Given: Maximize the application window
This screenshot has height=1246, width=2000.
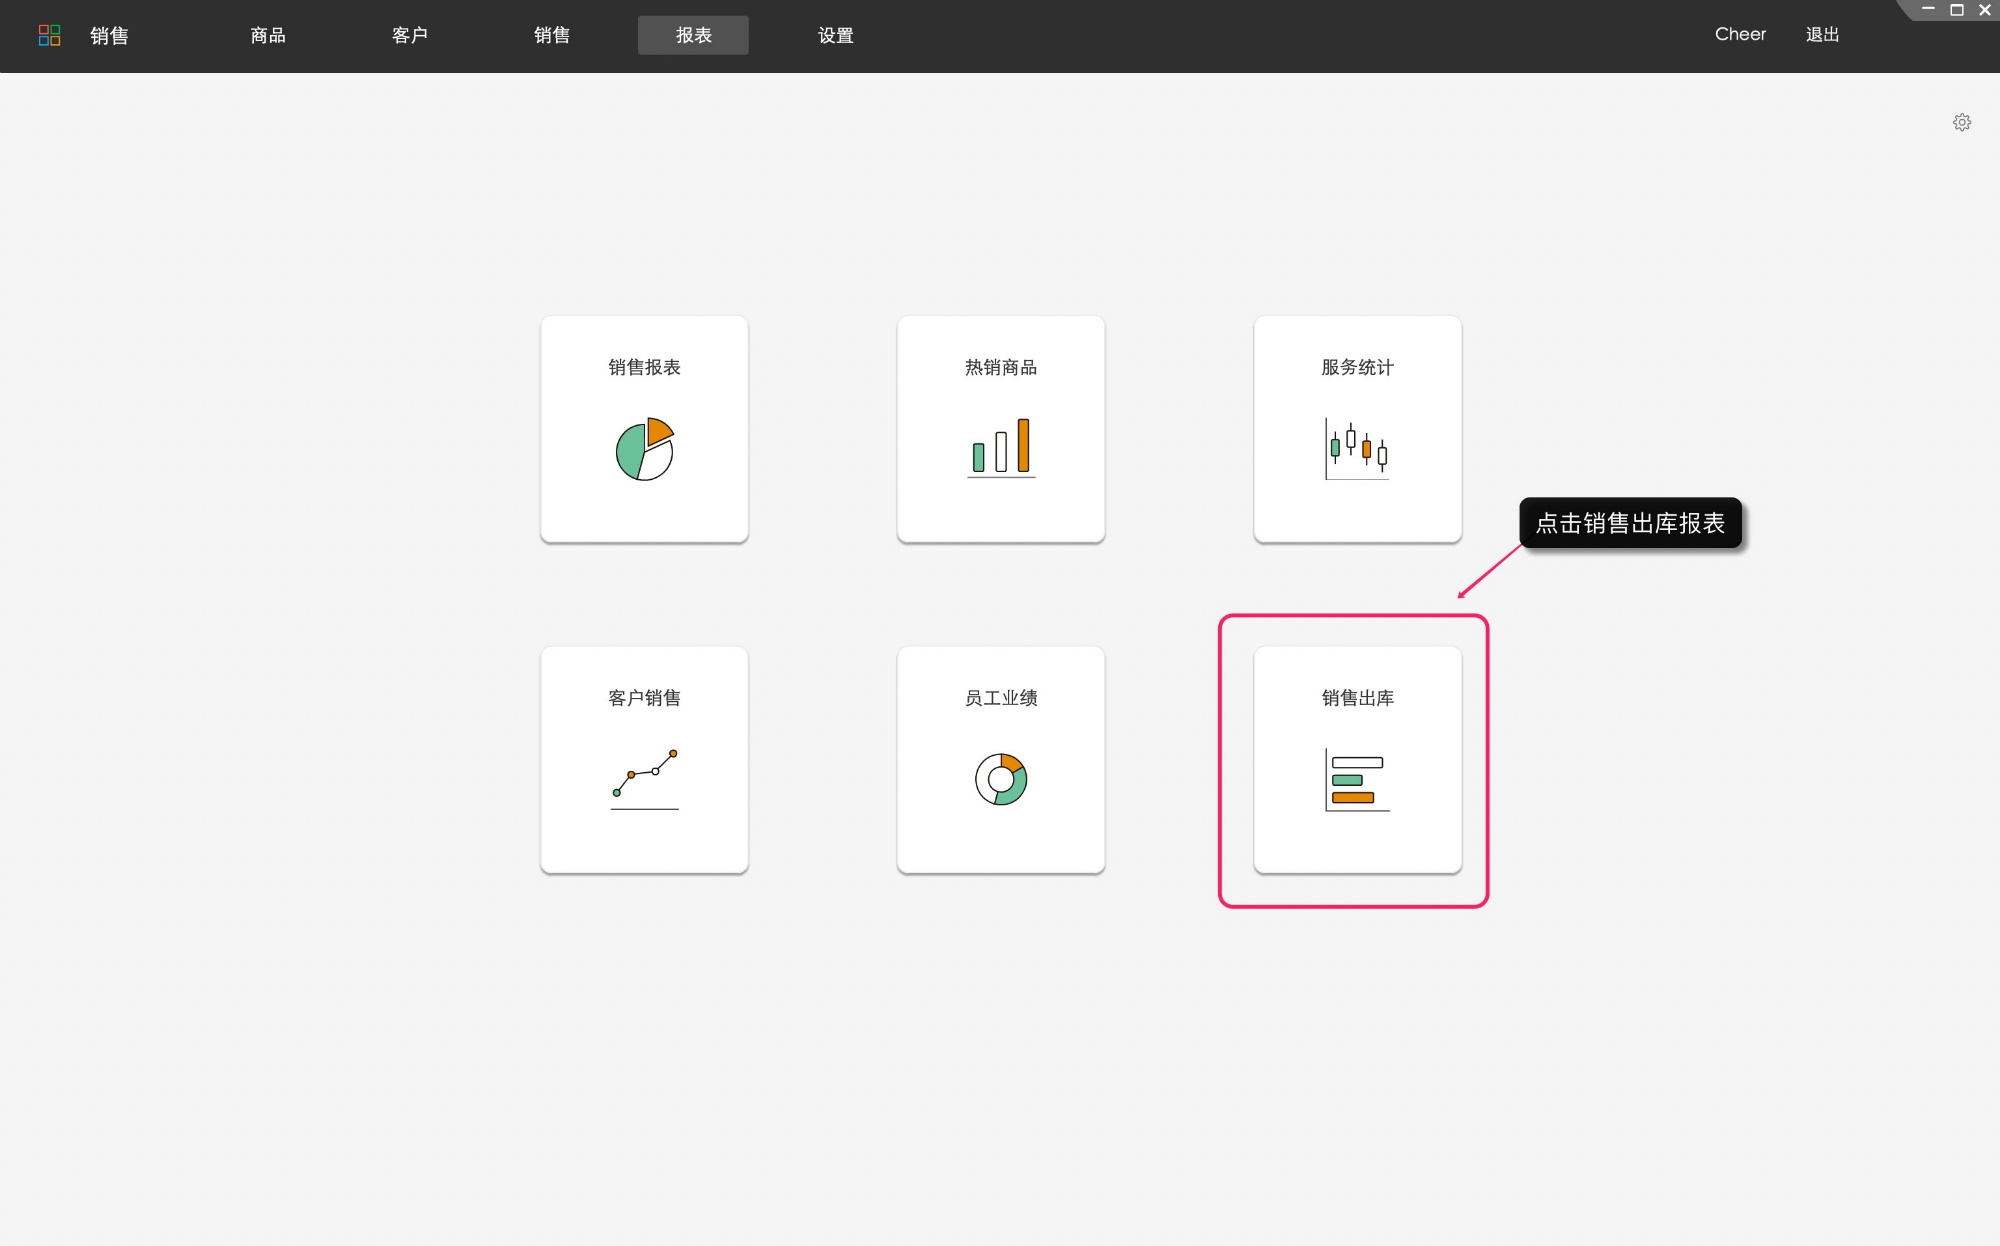Looking at the screenshot, I should click(1957, 10).
